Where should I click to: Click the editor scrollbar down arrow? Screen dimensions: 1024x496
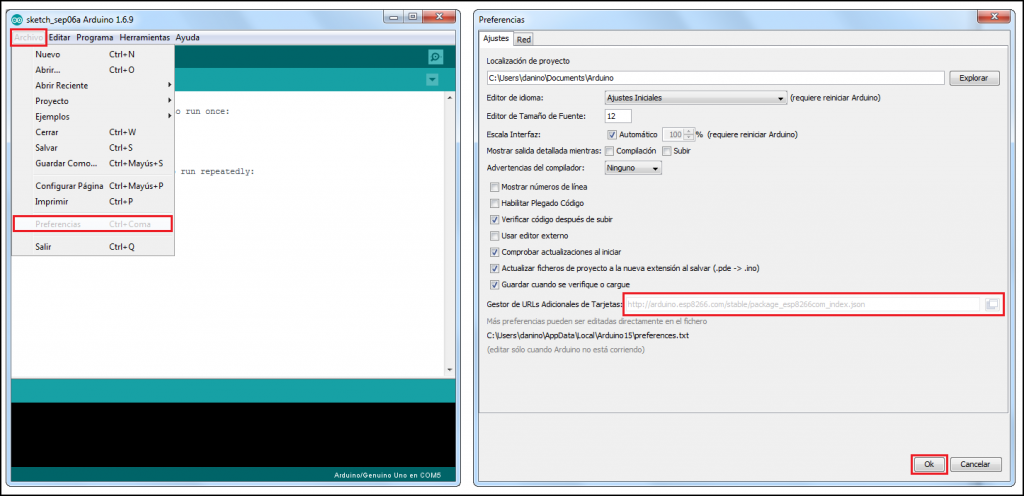(x=449, y=370)
